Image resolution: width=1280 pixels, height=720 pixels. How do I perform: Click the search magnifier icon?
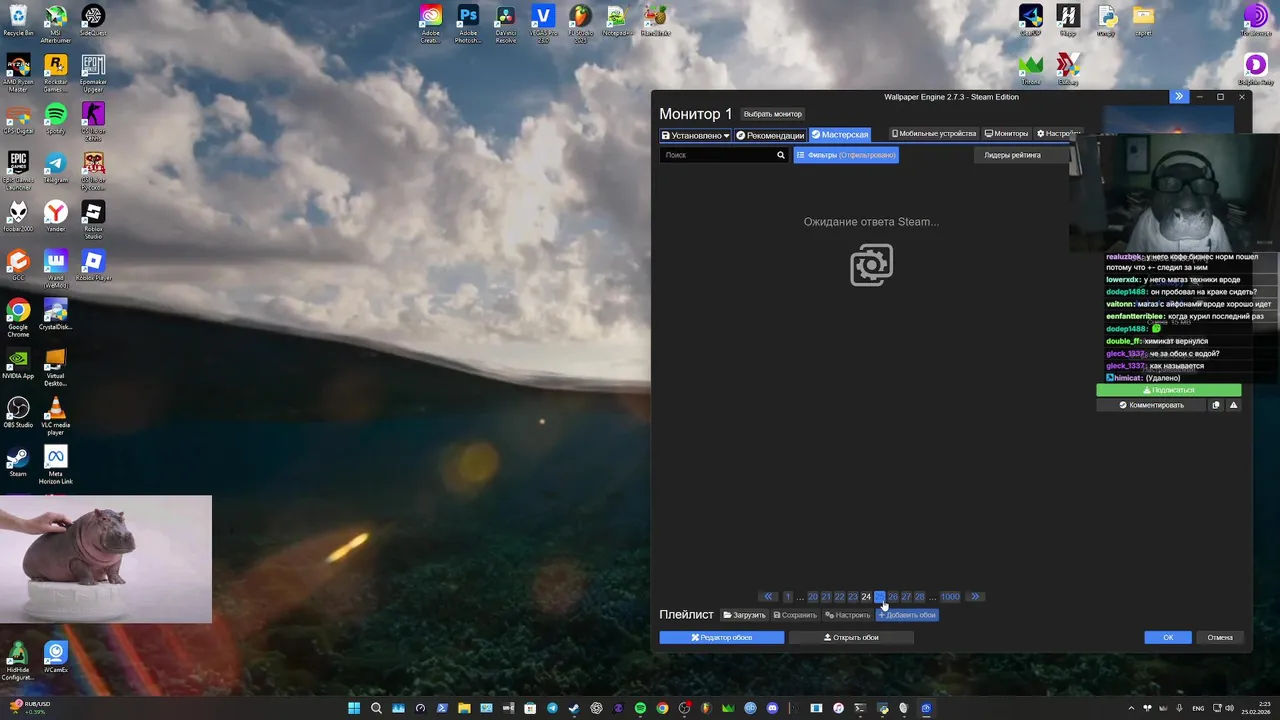781,155
